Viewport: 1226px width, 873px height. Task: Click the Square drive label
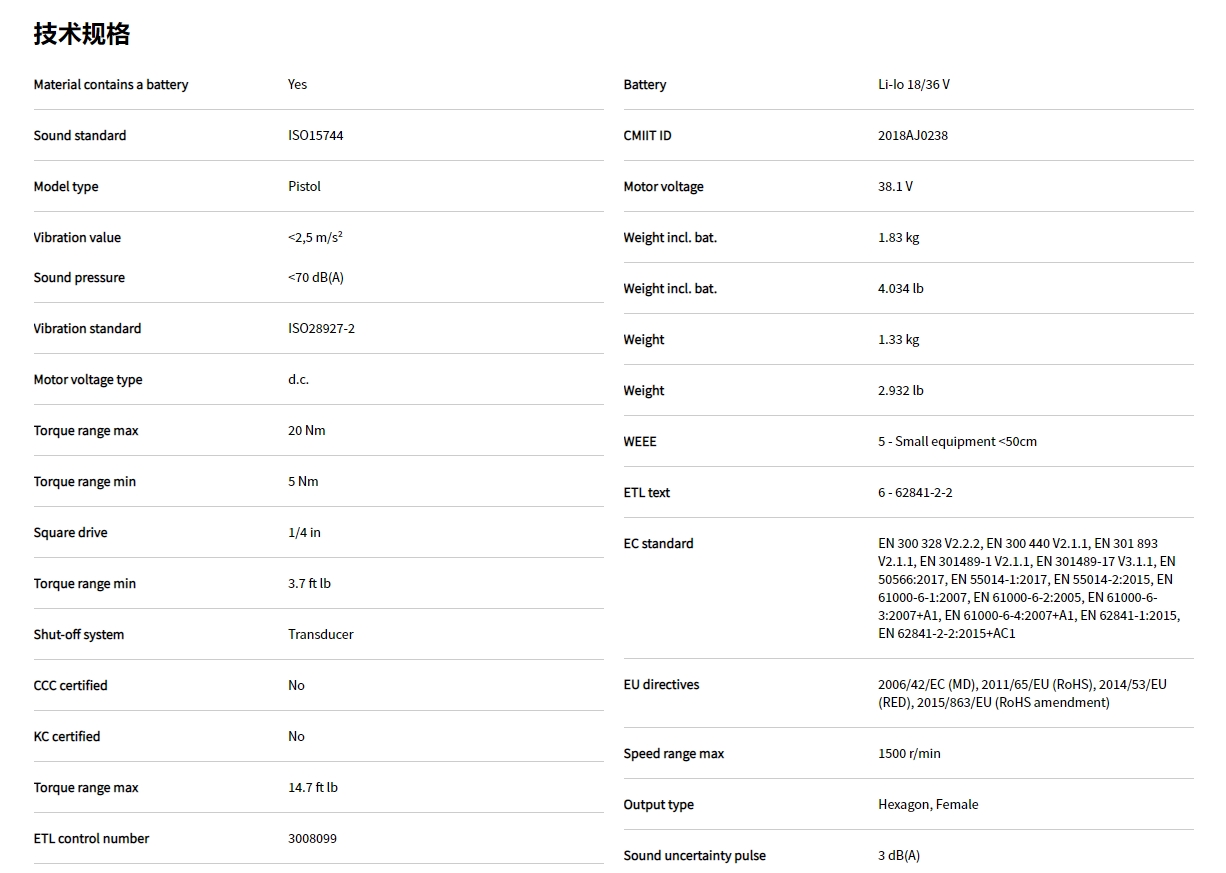click(x=70, y=533)
